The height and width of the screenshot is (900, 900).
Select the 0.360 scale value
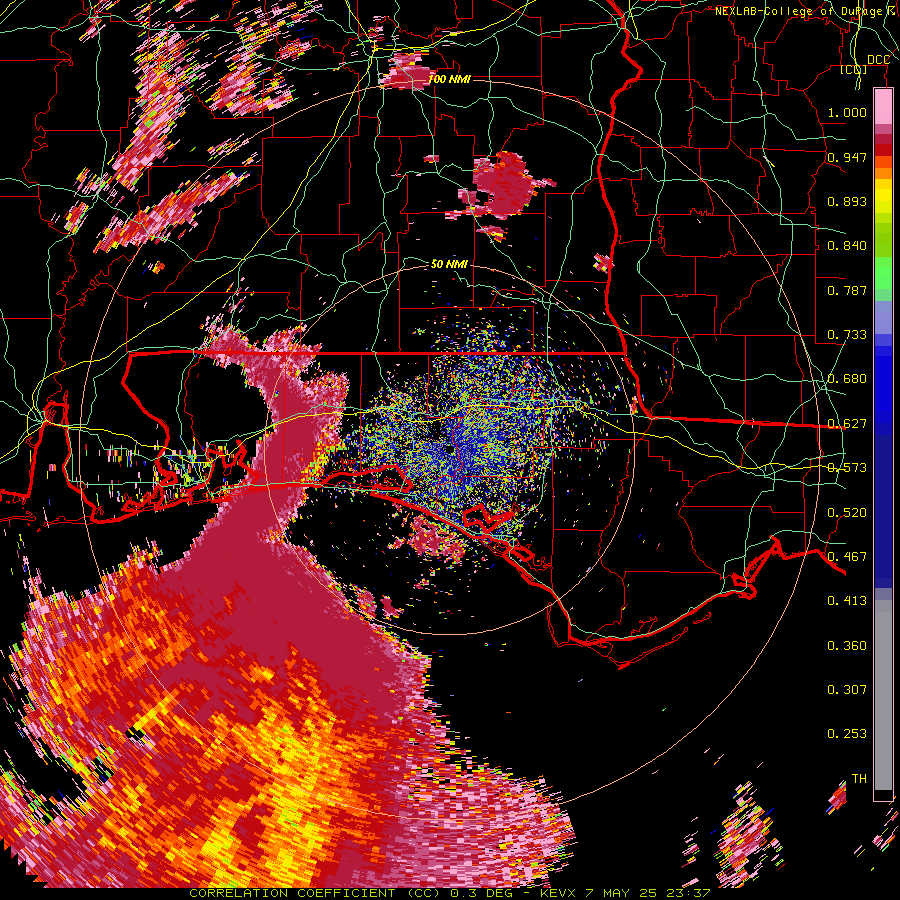(x=847, y=646)
